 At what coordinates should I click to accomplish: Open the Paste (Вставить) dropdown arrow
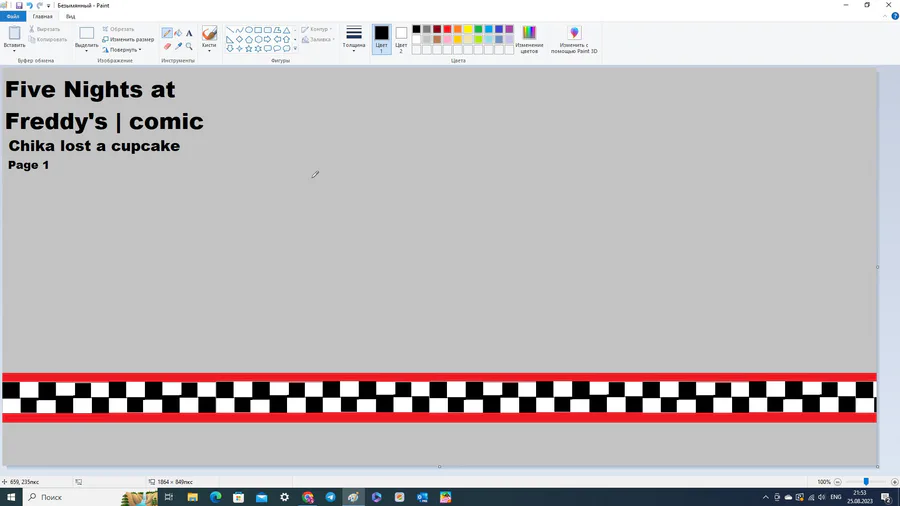click(14, 49)
